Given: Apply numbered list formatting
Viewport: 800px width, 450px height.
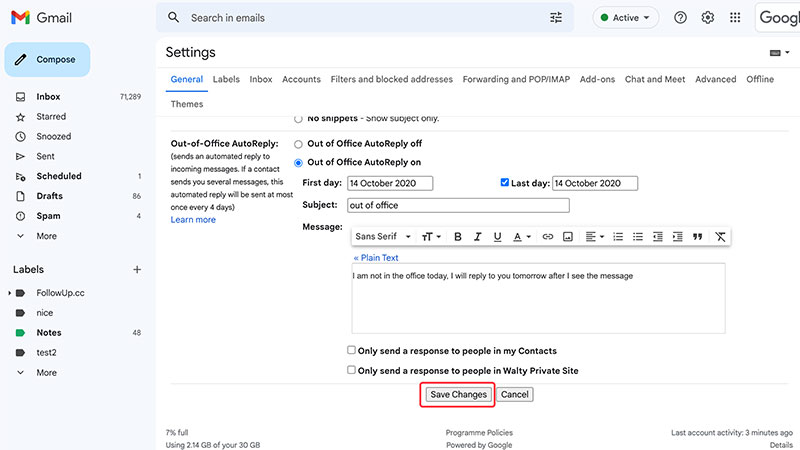Looking at the screenshot, I should (x=618, y=237).
